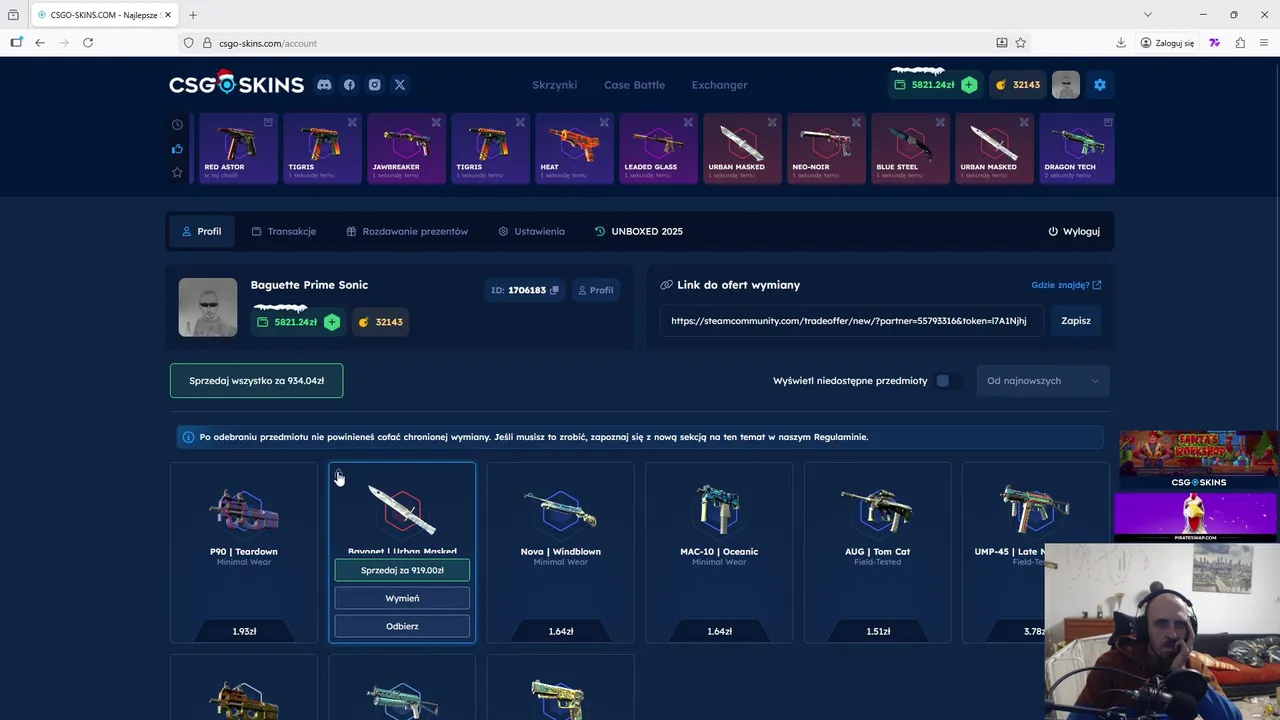Go to Exchanger in navigation
This screenshot has width=1280, height=720.
point(719,85)
